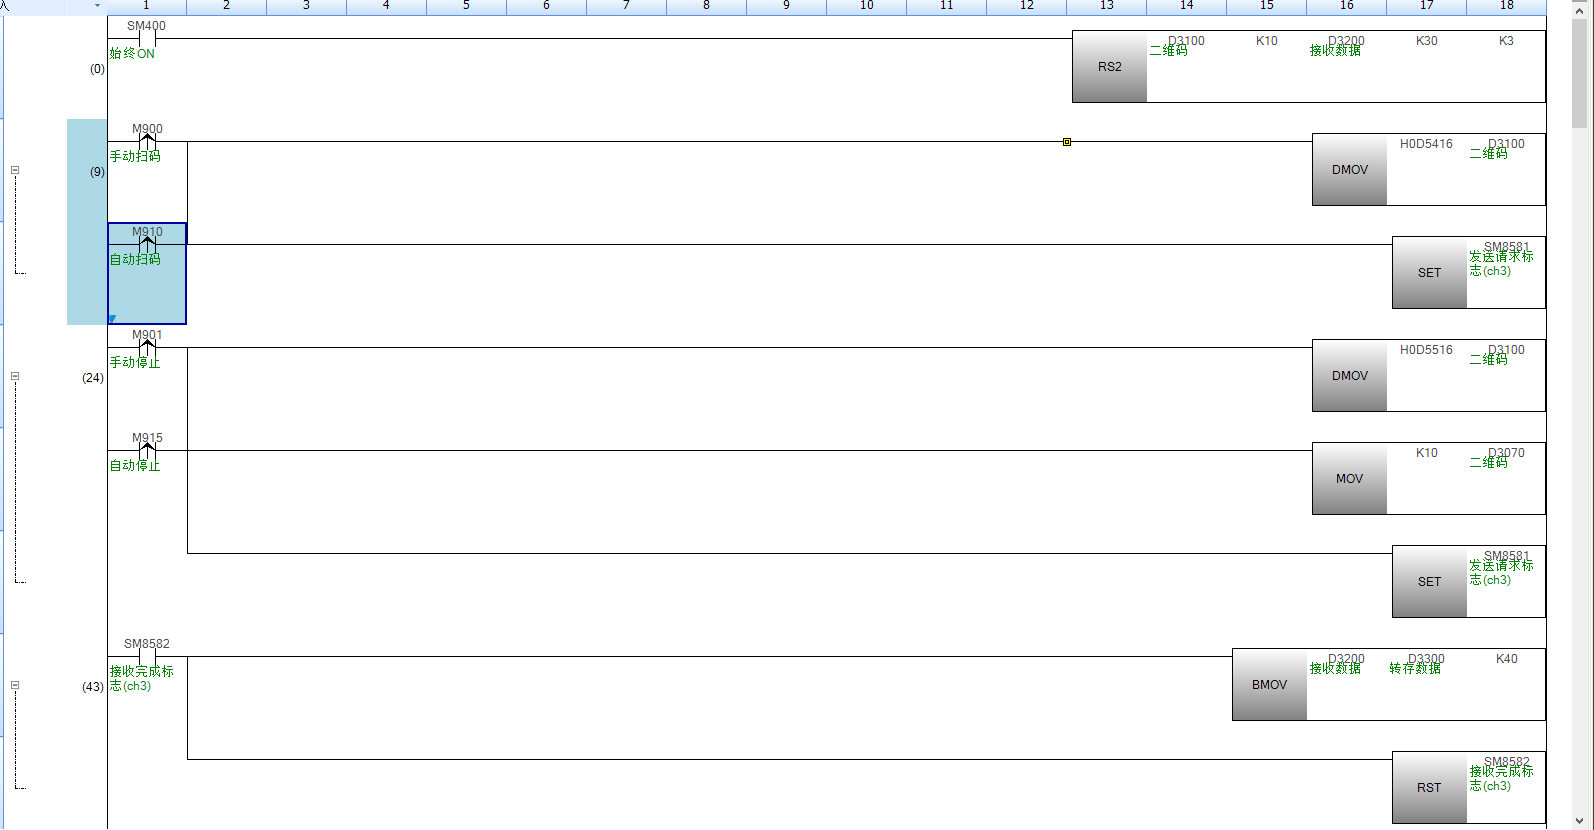Select the M900 rising-edge contact
Screen dimensions: 1594x830
tap(147, 142)
